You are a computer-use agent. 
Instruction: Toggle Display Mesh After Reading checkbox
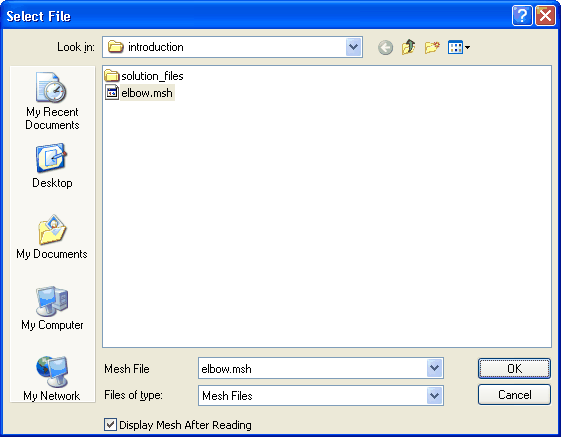110,425
